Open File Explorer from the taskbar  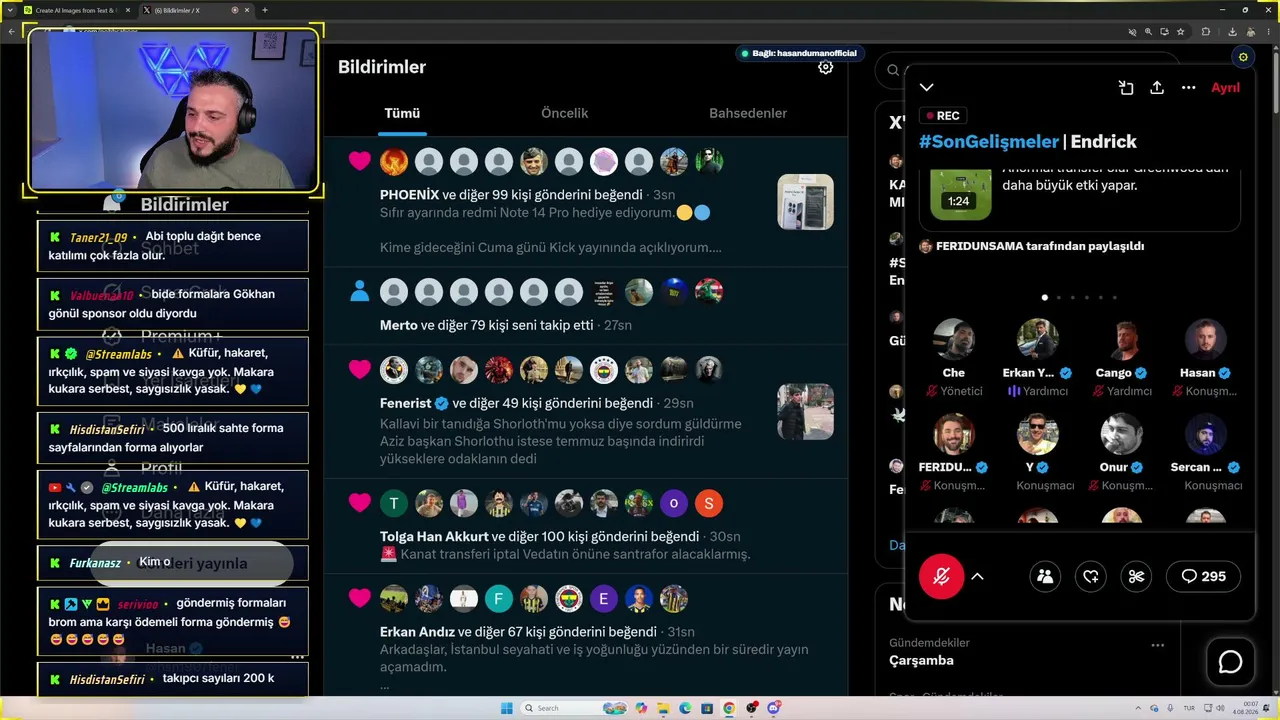[663, 708]
